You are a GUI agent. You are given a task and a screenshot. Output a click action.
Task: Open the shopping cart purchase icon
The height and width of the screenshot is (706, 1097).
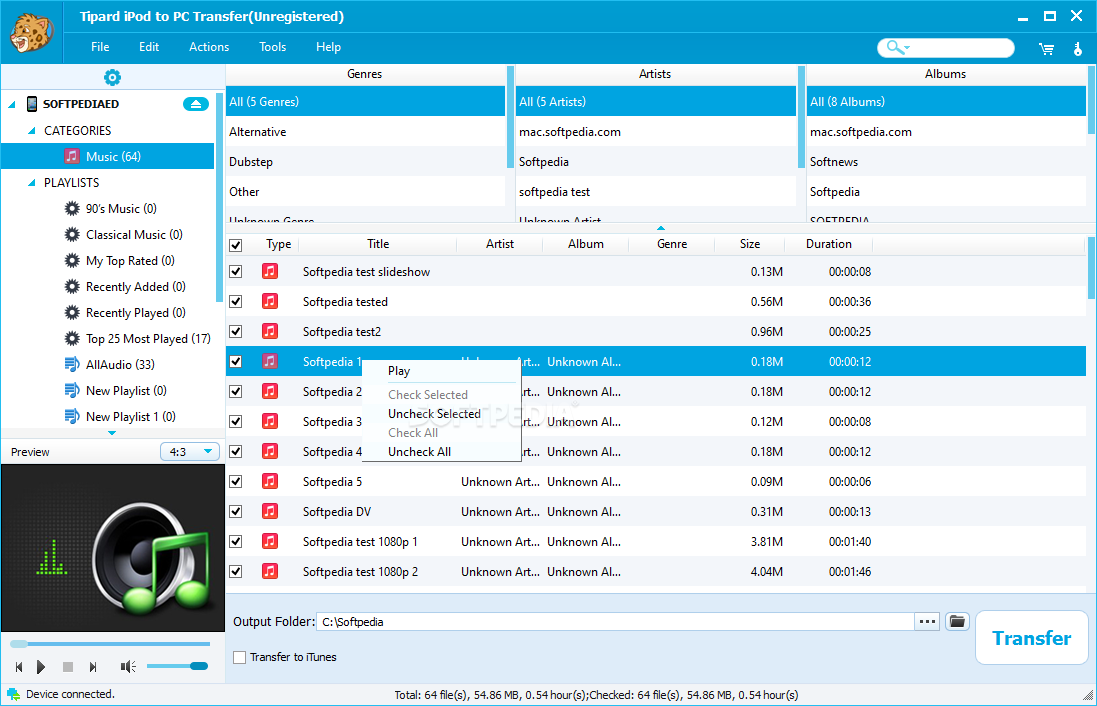1046,48
